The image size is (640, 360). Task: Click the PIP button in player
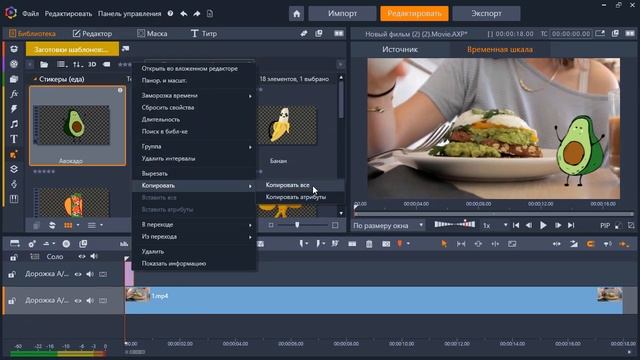(x=605, y=225)
